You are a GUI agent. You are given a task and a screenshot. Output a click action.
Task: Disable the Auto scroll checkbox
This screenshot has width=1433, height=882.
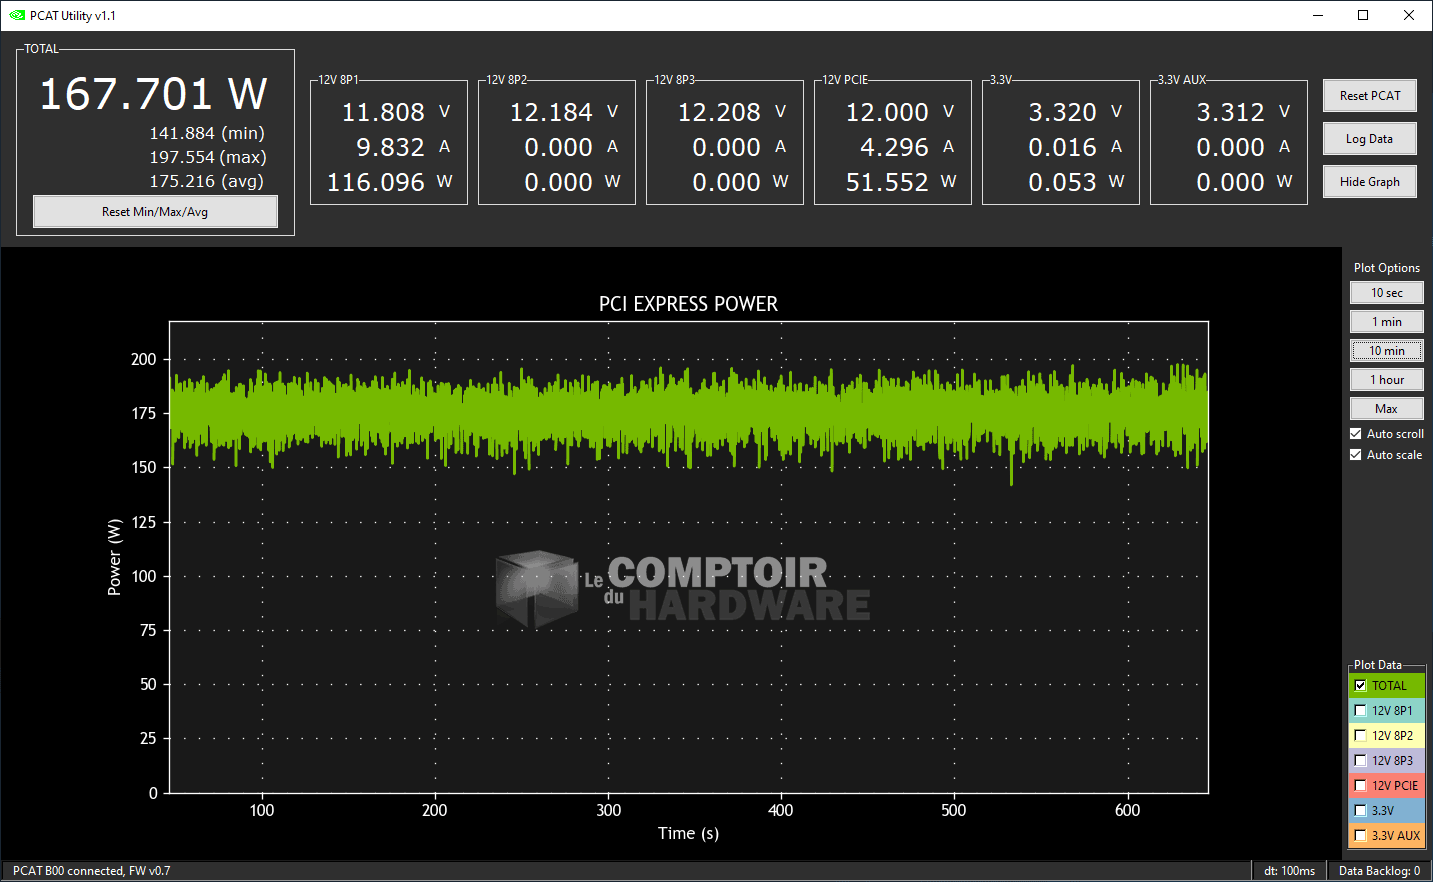click(x=1356, y=434)
